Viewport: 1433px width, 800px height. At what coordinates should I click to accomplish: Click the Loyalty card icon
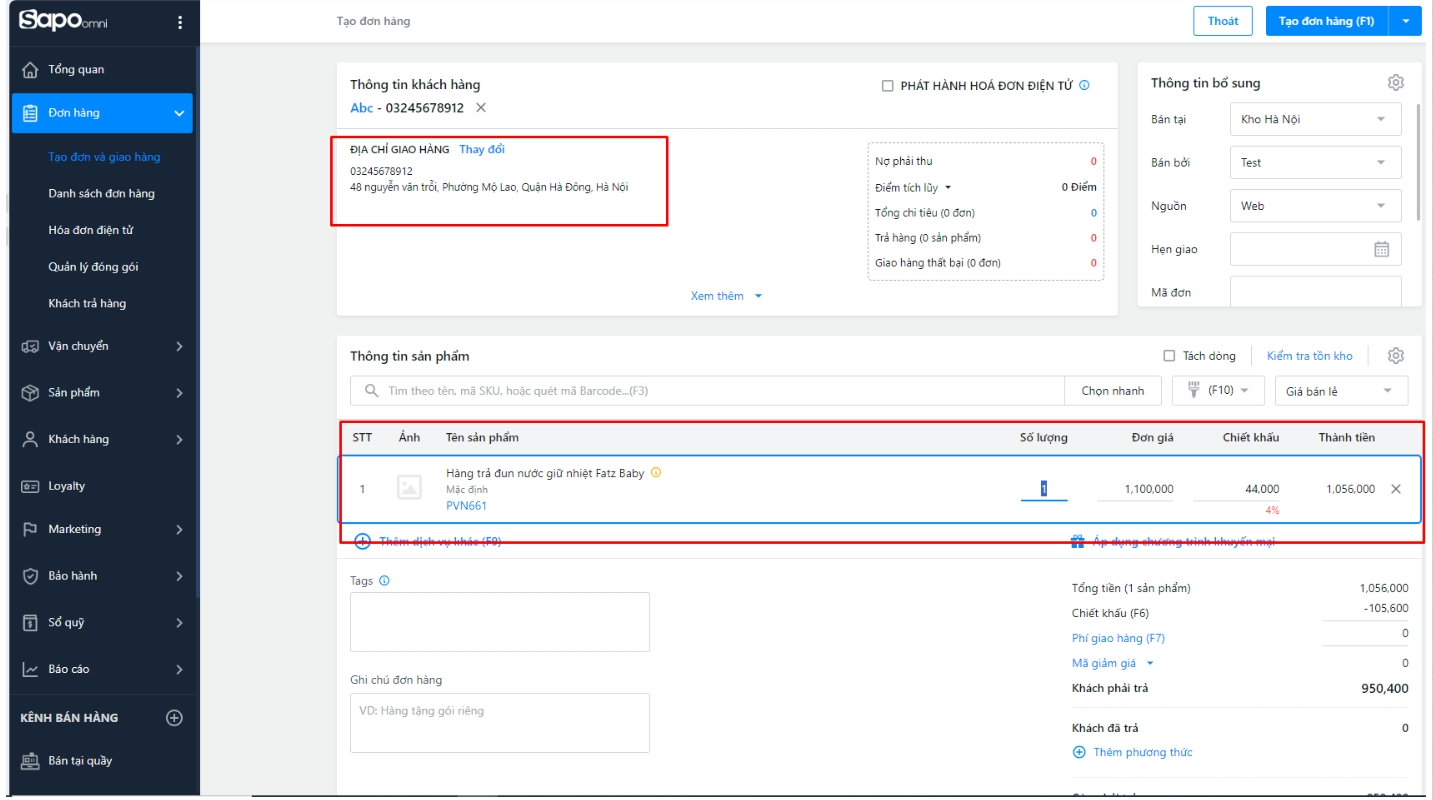click(30, 486)
